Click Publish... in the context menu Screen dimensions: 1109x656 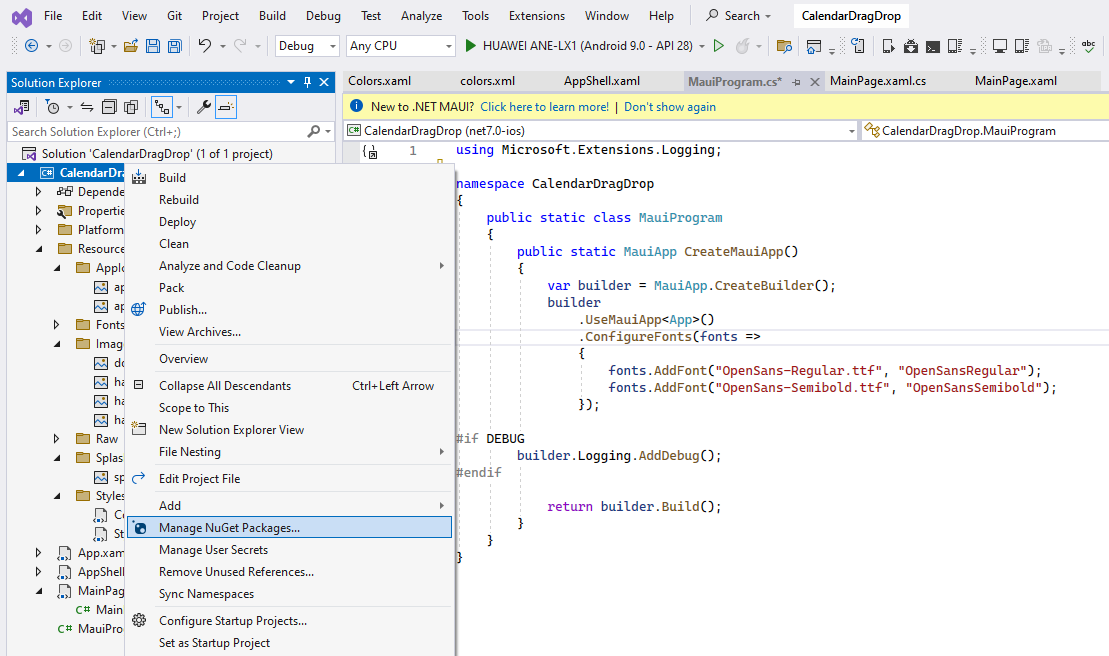[x=289, y=310]
